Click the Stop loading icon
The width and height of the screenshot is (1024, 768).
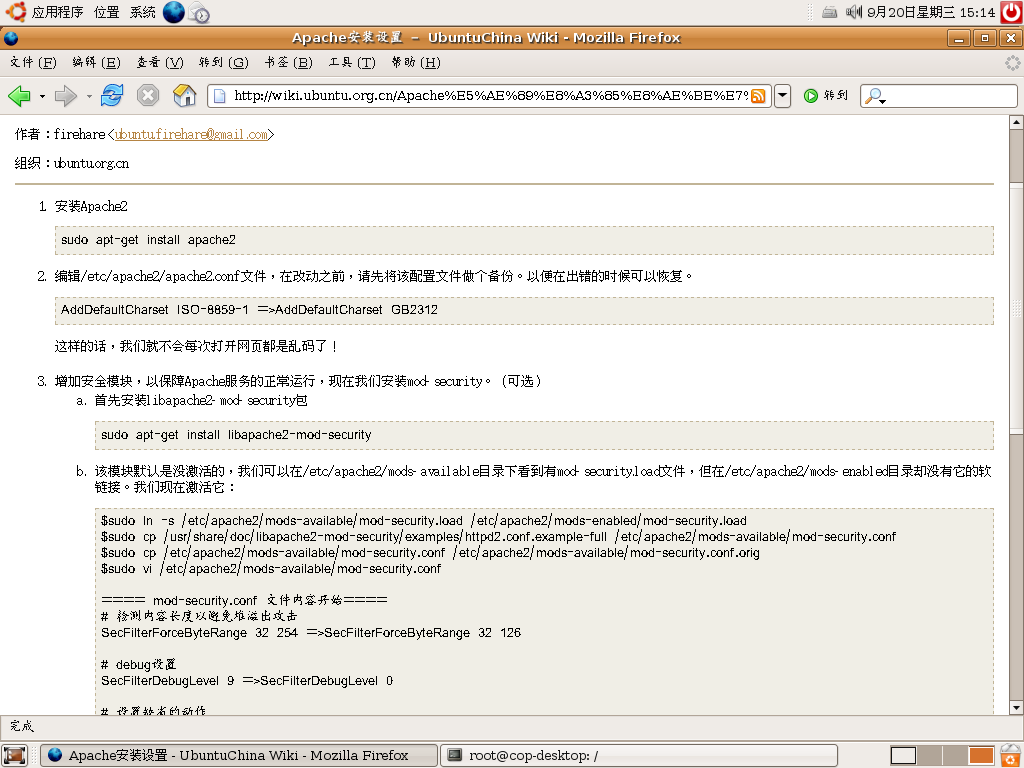(148, 96)
